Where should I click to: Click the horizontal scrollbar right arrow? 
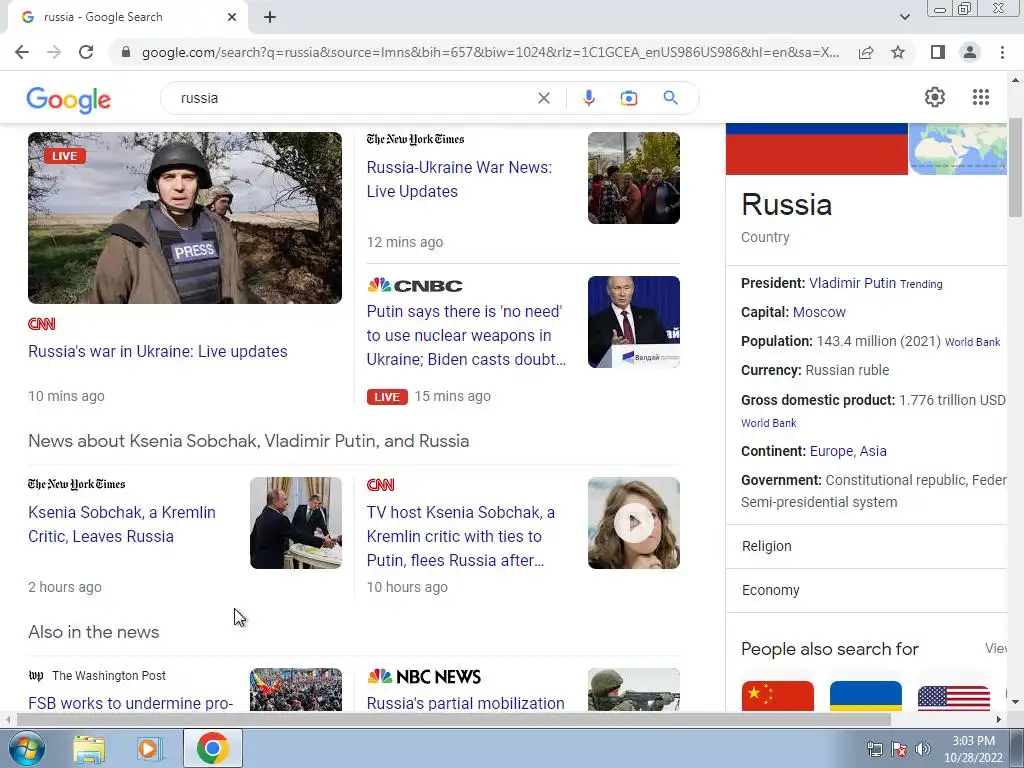(999, 719)
